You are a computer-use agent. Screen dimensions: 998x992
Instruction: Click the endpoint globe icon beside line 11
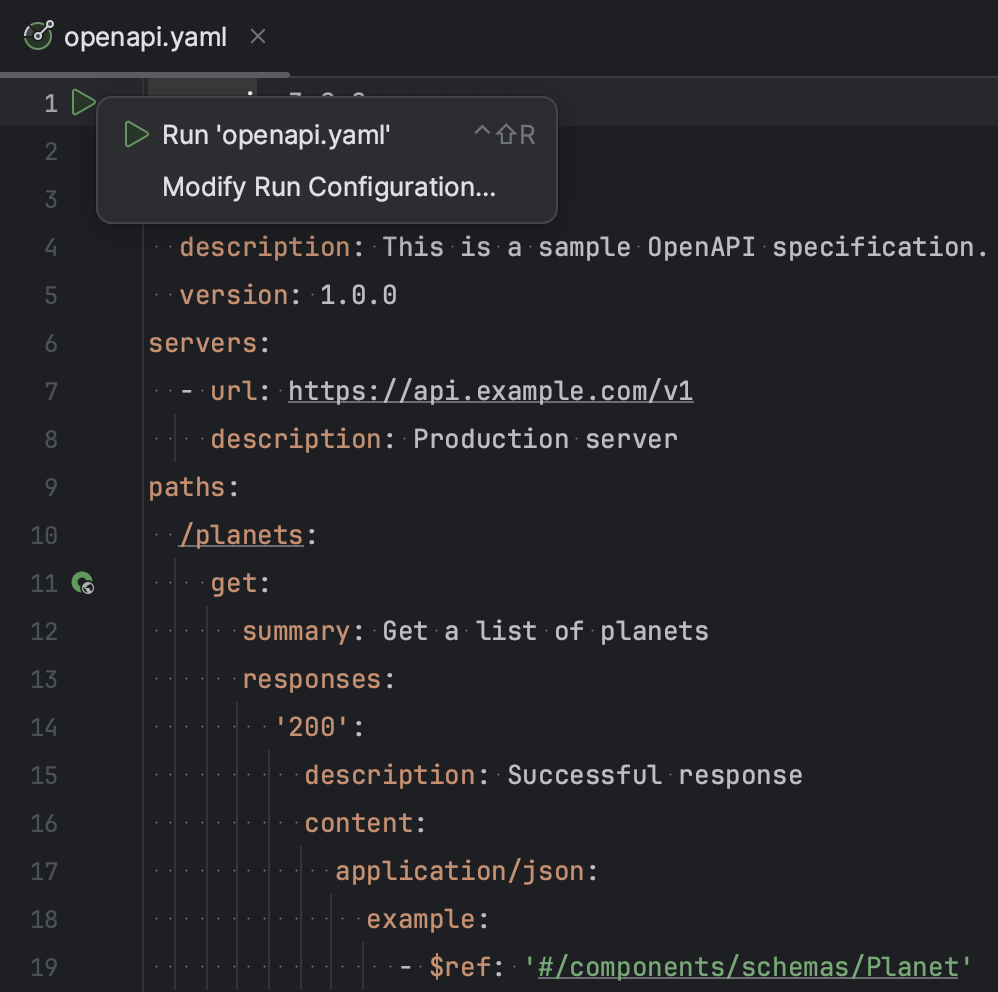coord(84,583)
